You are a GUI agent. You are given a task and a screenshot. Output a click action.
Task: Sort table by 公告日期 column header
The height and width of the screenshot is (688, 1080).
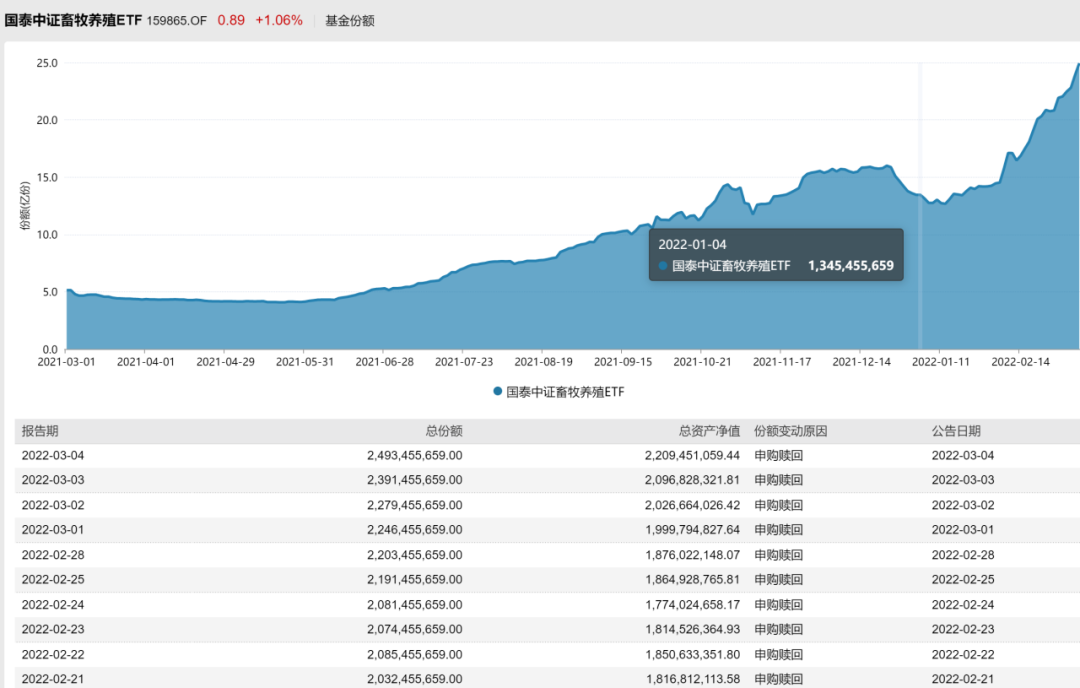pyautogui.click(x=956, y=431)
